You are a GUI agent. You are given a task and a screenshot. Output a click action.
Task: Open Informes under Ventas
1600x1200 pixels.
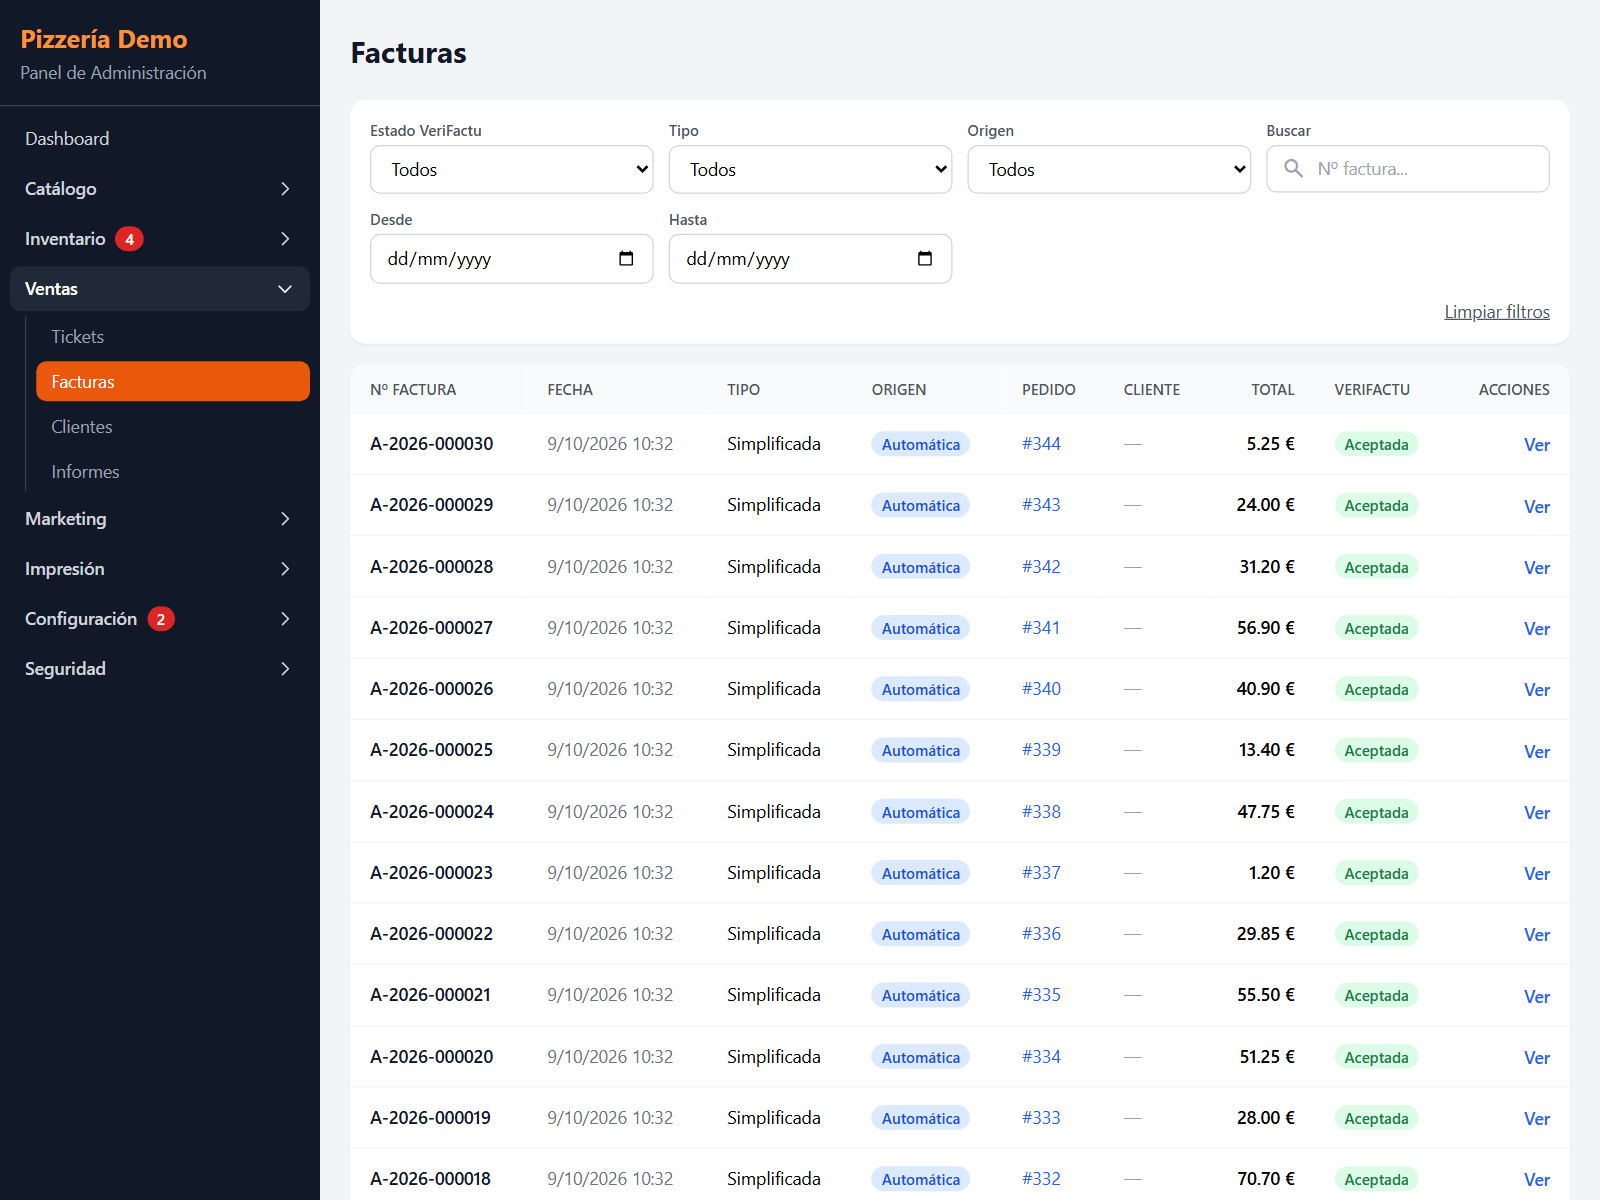(173, 472)
